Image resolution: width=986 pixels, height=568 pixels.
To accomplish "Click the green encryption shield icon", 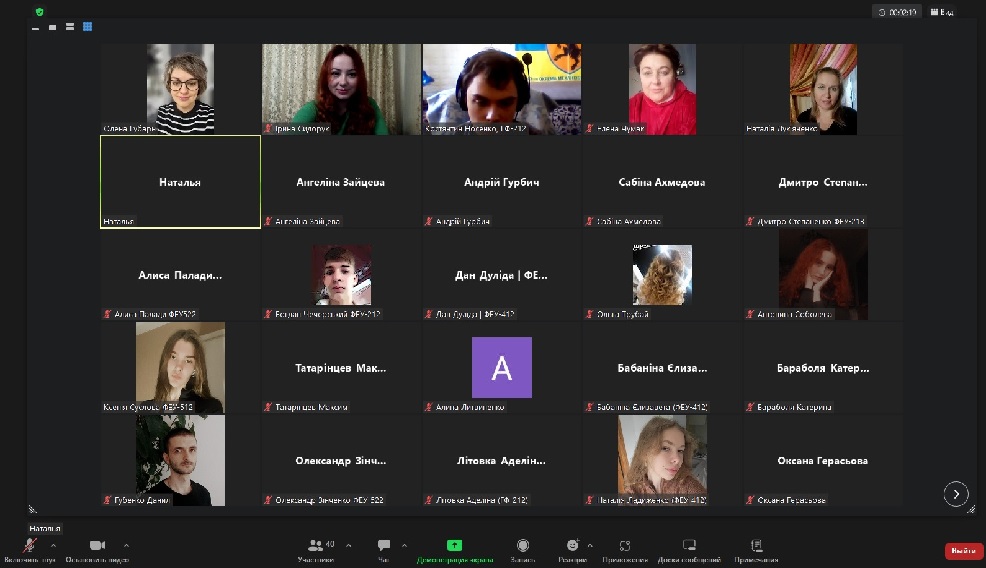I will pyautogui.click(x=39, y=12).
